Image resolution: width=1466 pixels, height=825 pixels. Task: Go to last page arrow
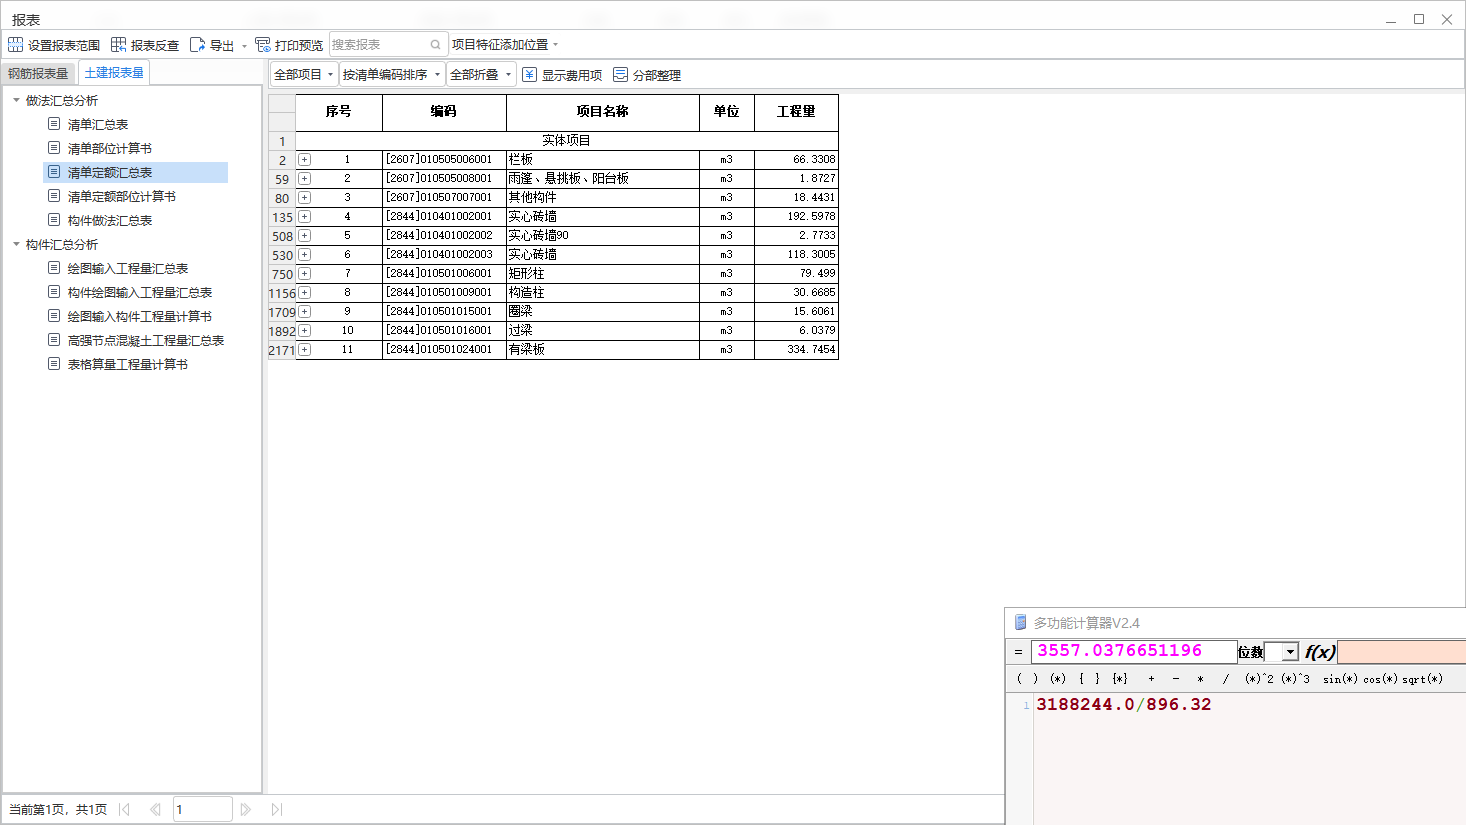click(277, 810)
